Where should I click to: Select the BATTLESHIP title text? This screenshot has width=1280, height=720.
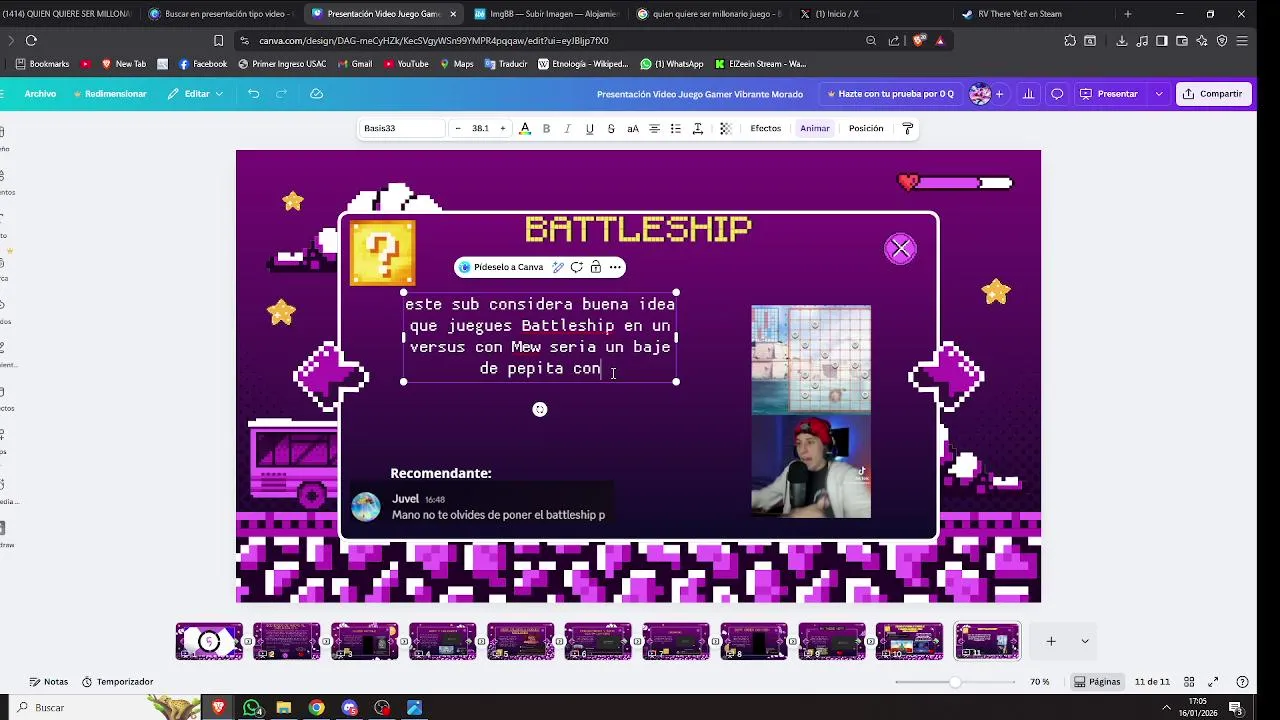[638, 229]
